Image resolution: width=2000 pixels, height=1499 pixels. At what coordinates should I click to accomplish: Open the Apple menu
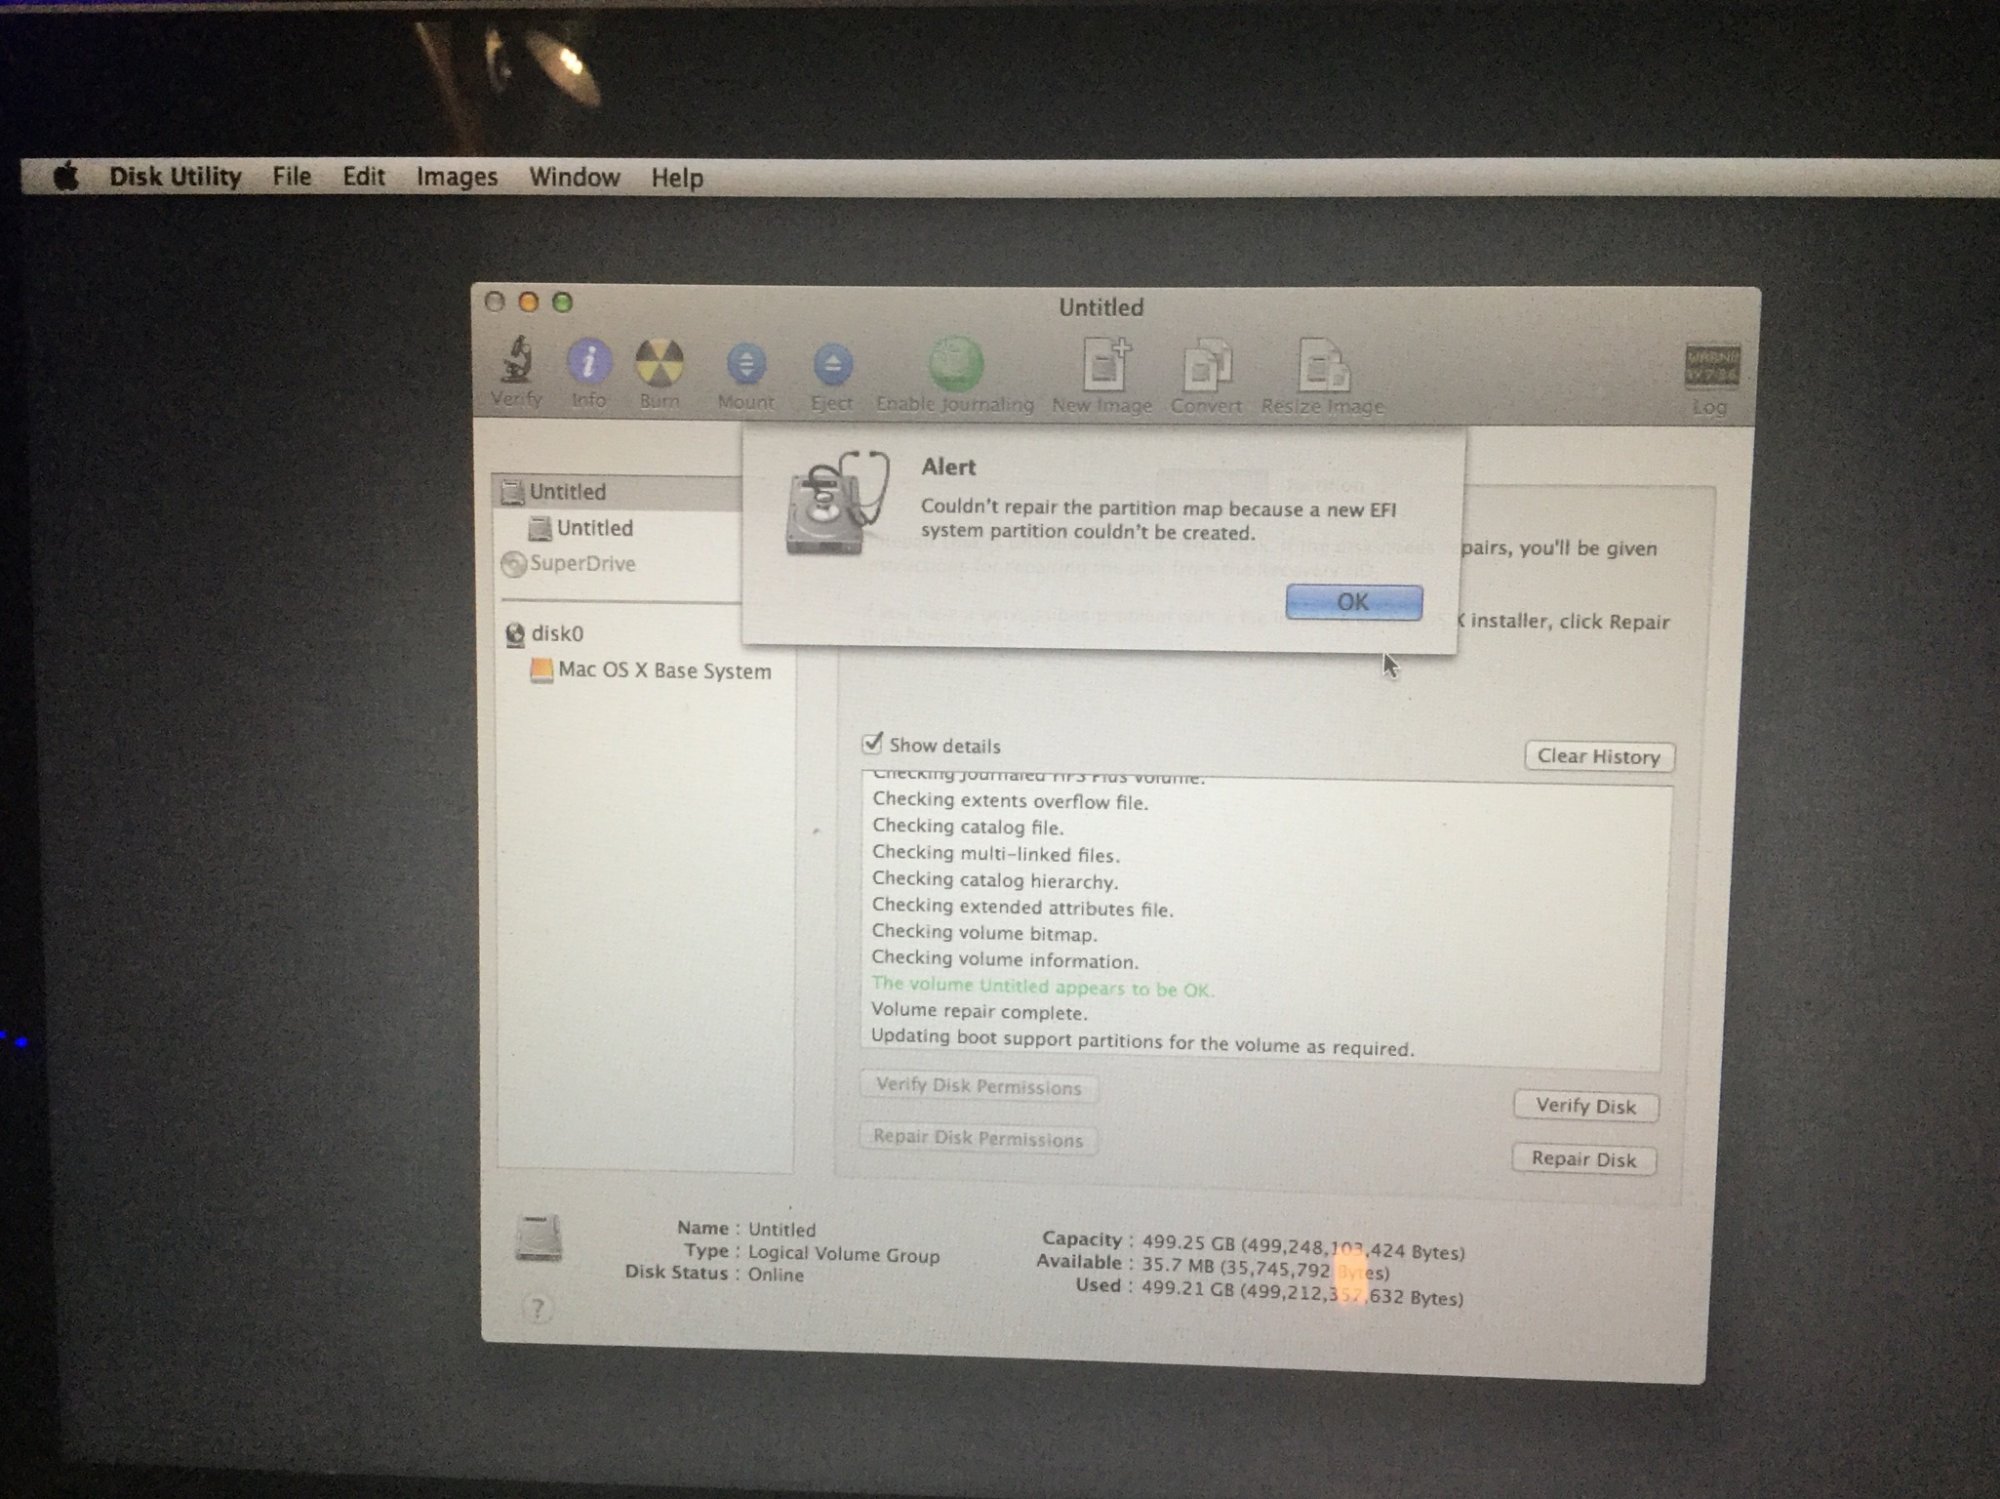[66, 177]
